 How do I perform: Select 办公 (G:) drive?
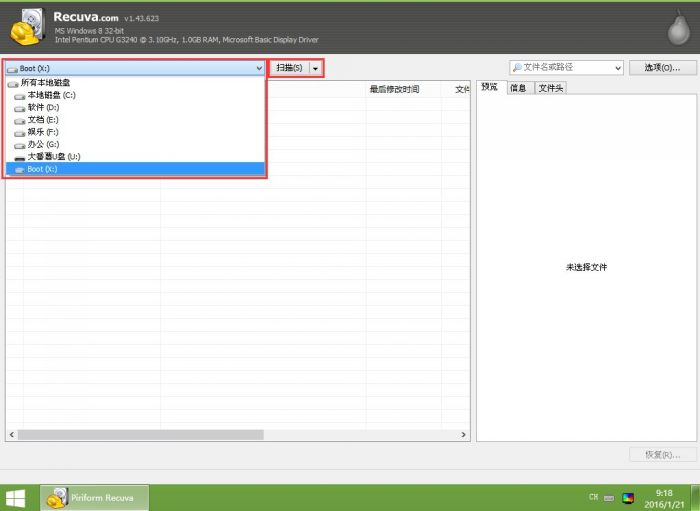point(43,144)
